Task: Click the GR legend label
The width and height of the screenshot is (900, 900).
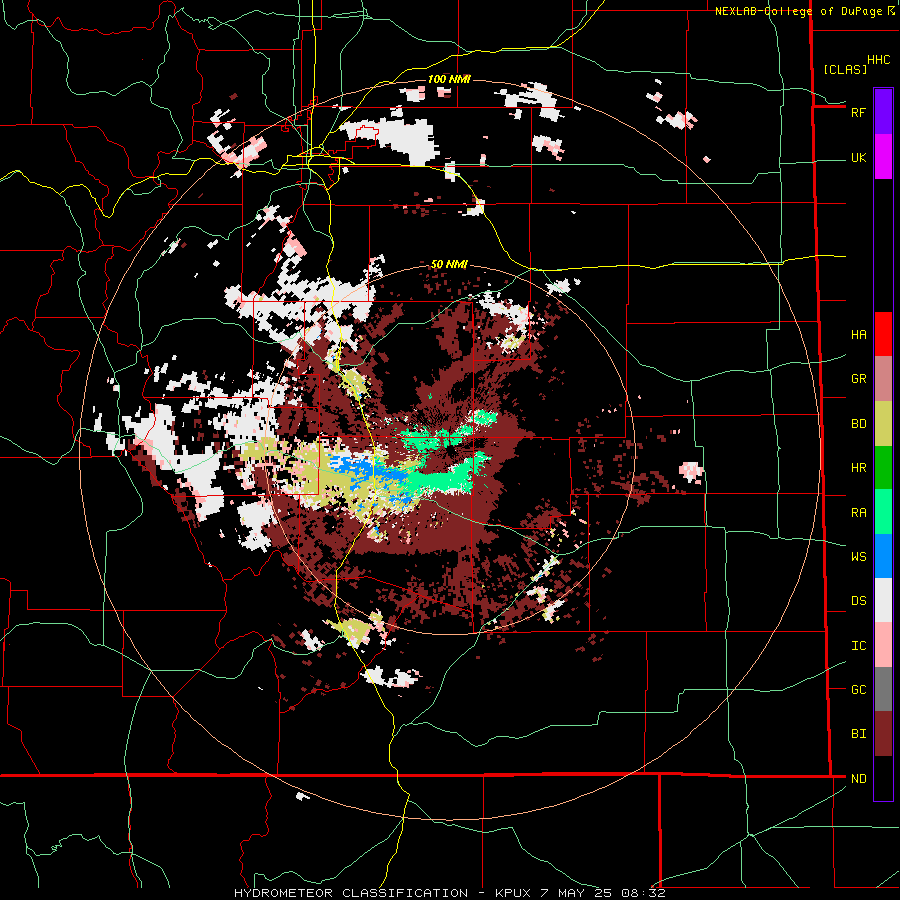Action: click(x=858, y=379)
